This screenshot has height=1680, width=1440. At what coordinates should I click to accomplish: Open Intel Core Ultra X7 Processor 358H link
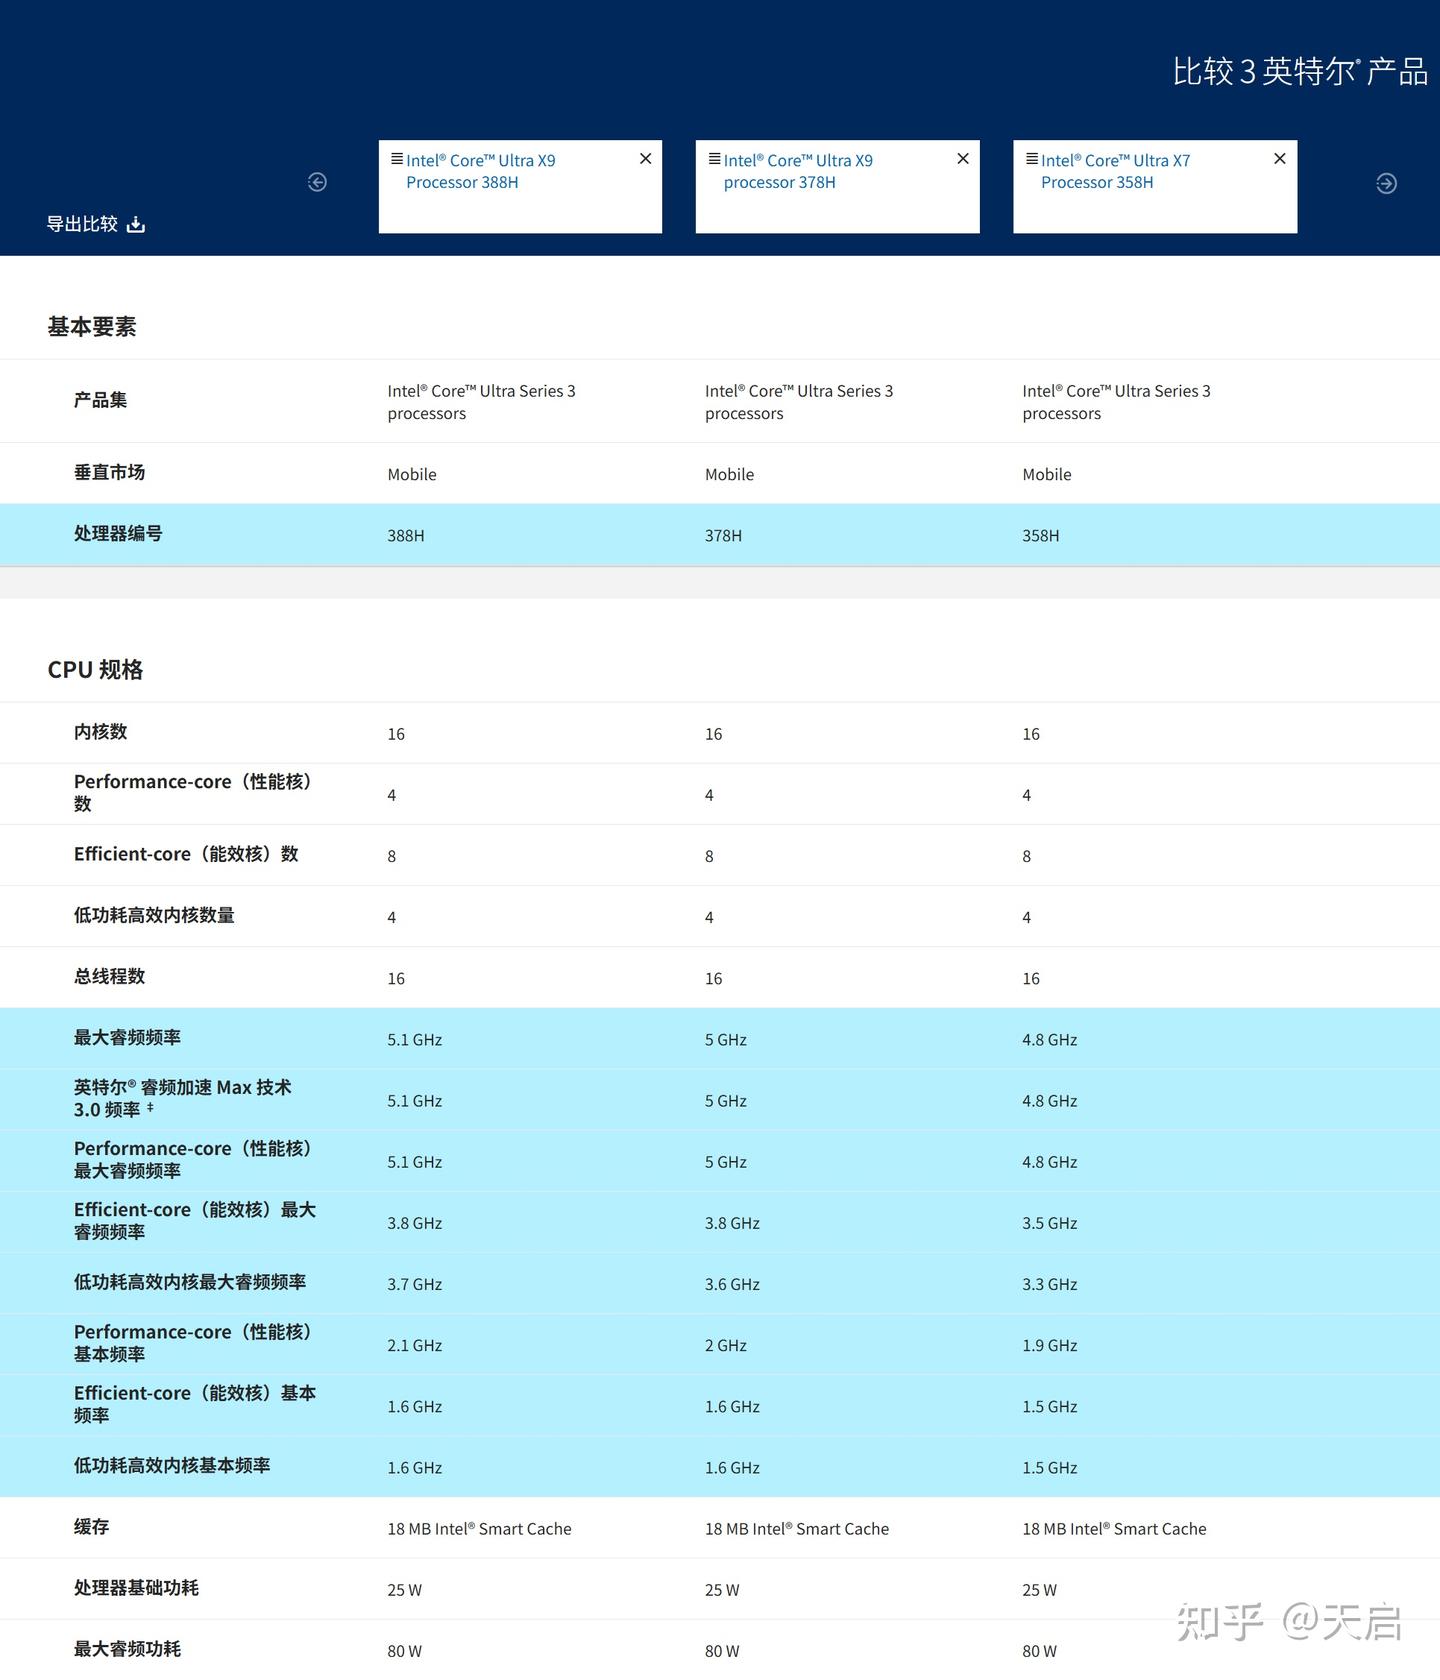click(1115, 171)
